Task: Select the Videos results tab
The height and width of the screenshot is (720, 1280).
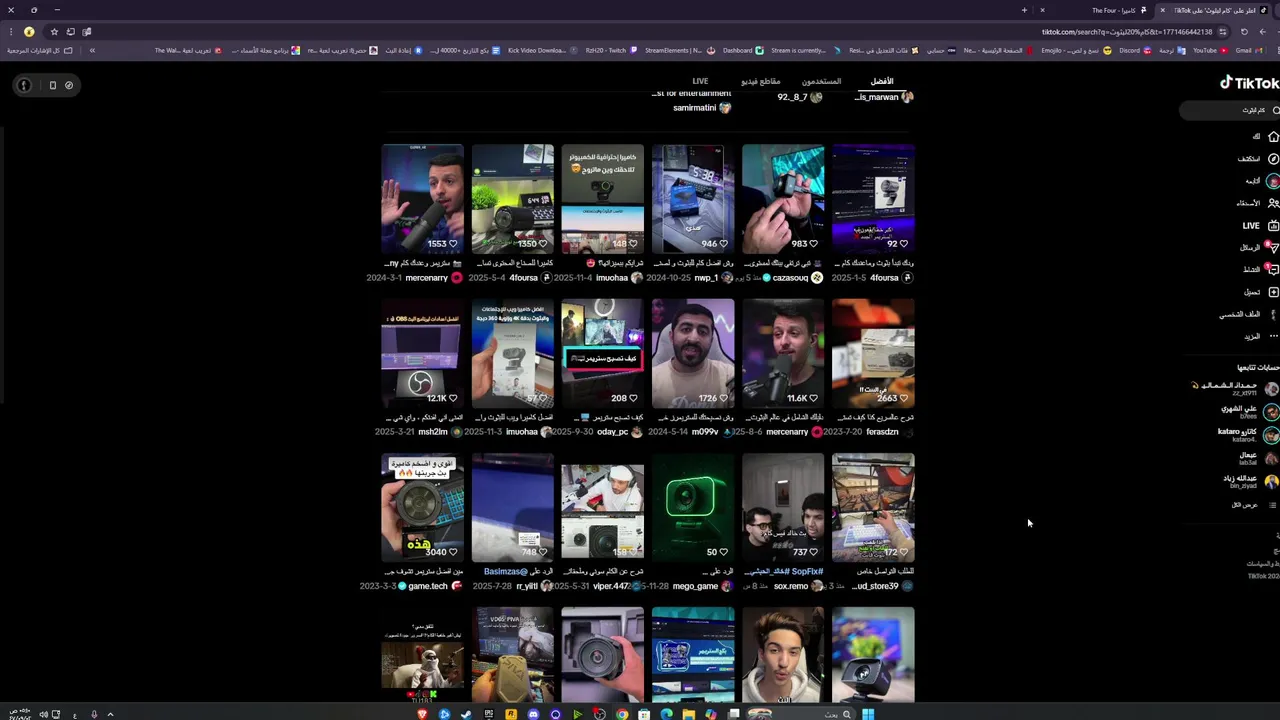Action: (x=760, y=81)
